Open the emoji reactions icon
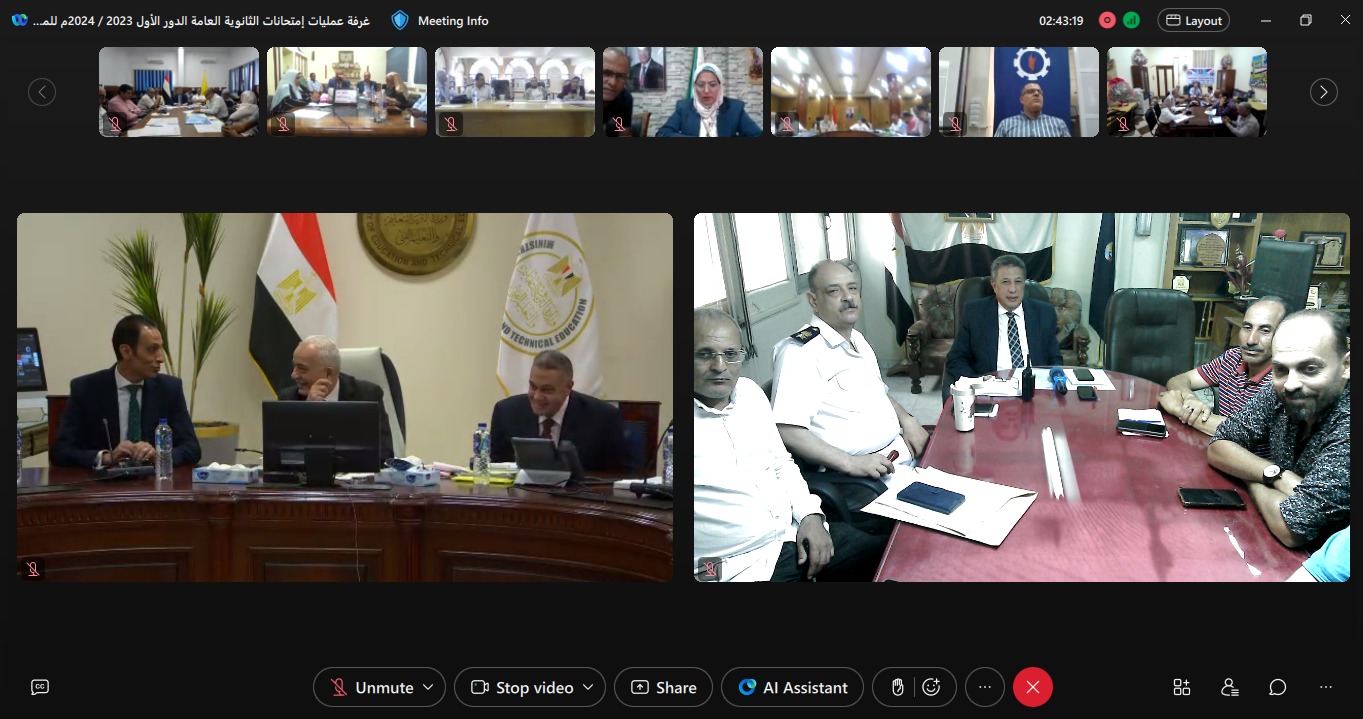Screen dimensions: 1363x719 point(932,687)
